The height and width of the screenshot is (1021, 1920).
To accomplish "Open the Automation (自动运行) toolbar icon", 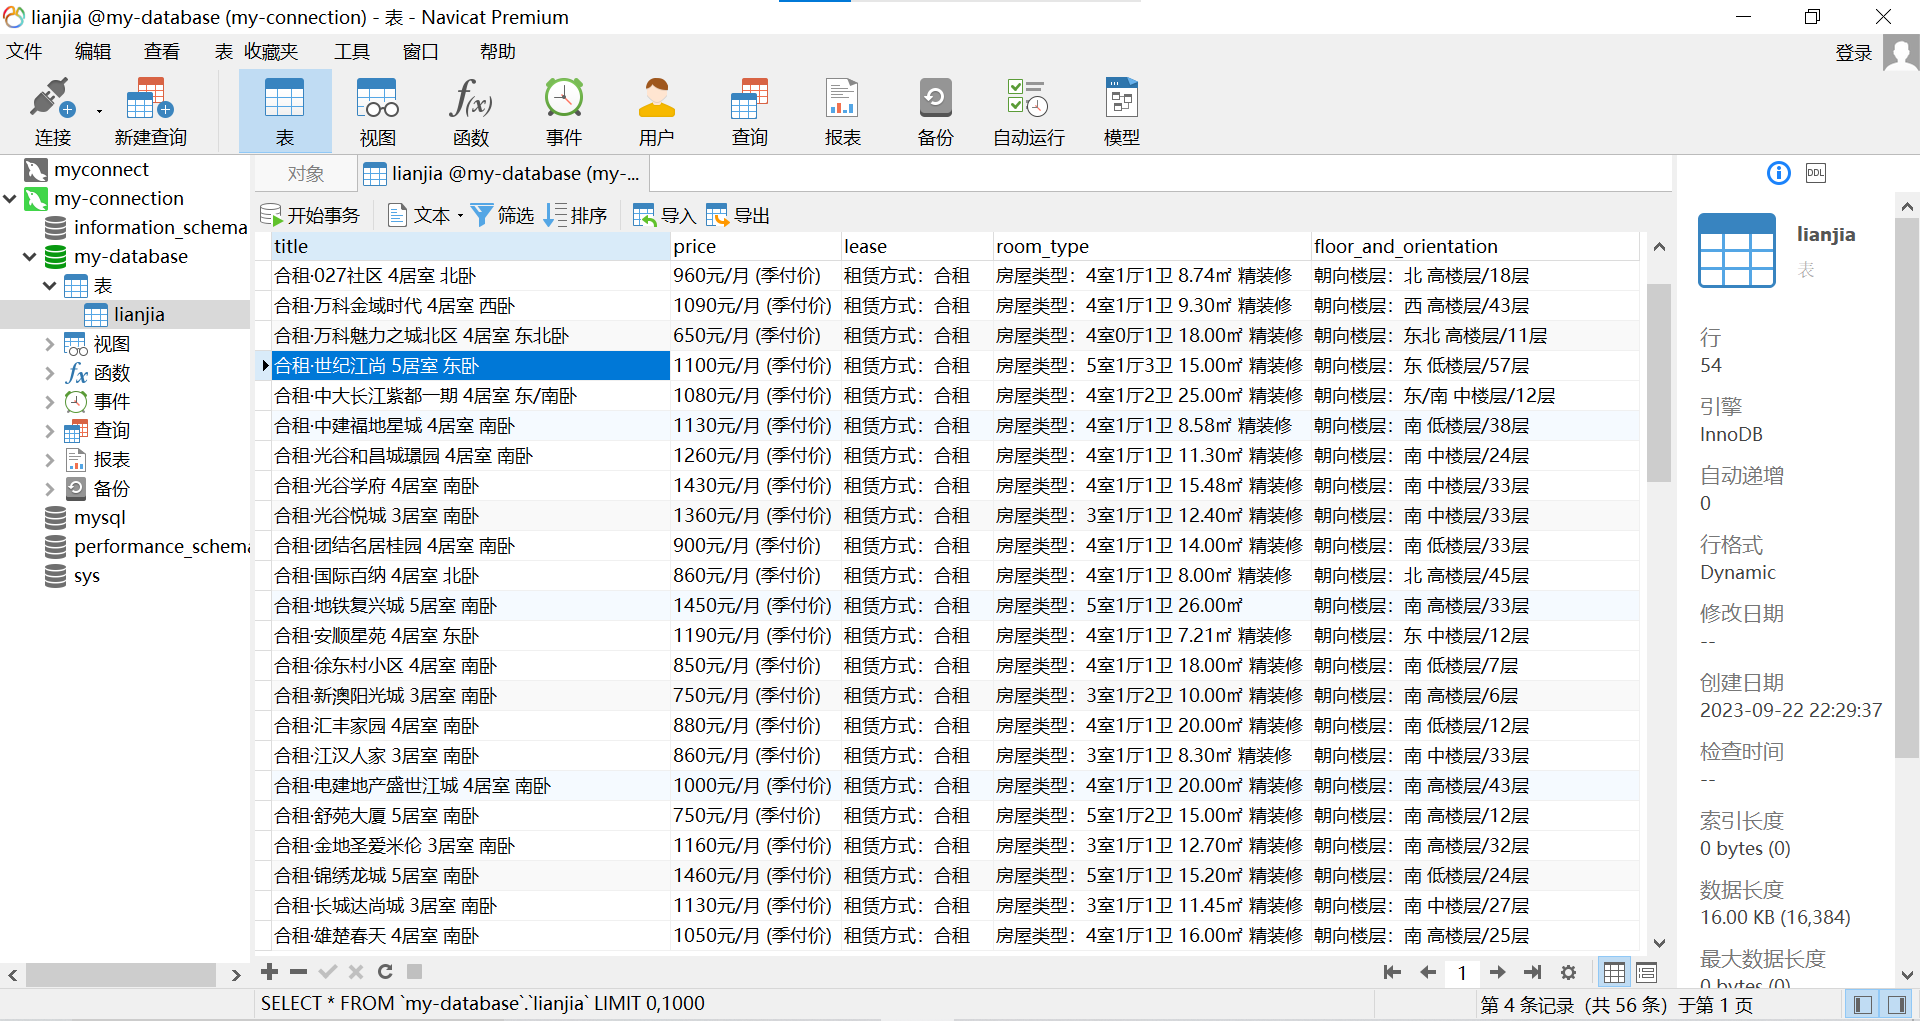I will pyautogui.click(x=1028, y=111).
